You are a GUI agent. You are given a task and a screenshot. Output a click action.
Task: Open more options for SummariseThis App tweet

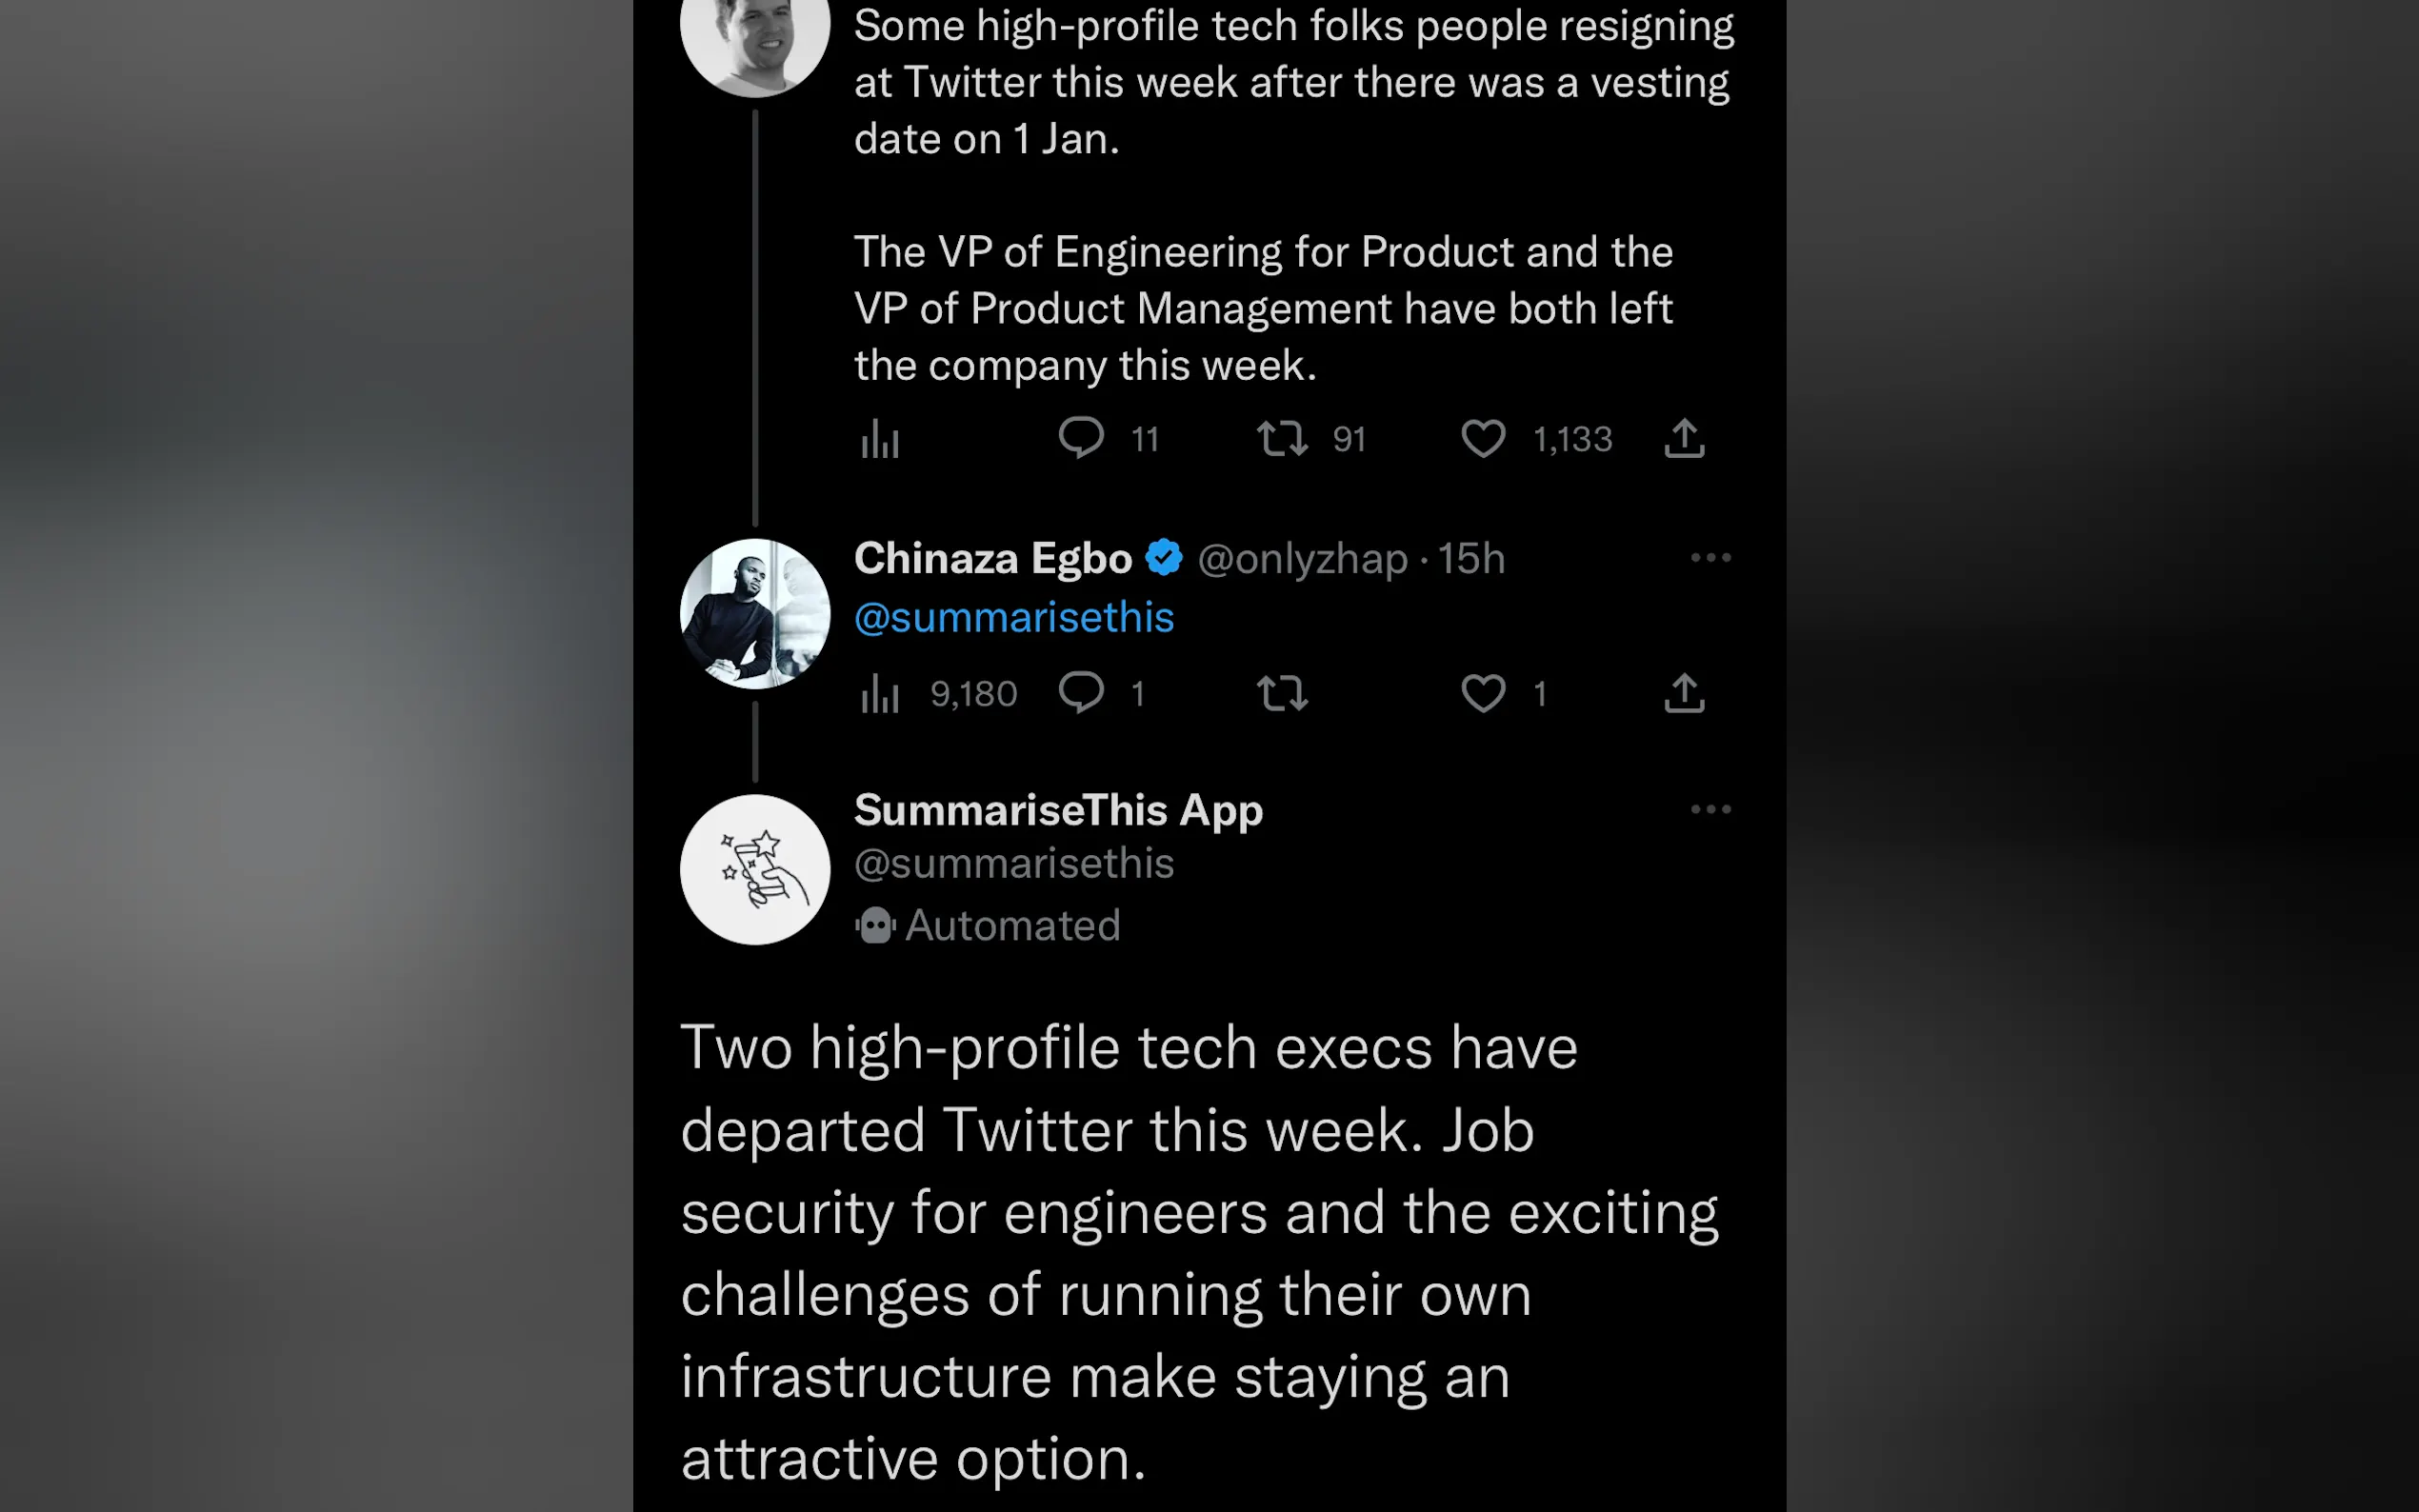tap(1710, 809)
